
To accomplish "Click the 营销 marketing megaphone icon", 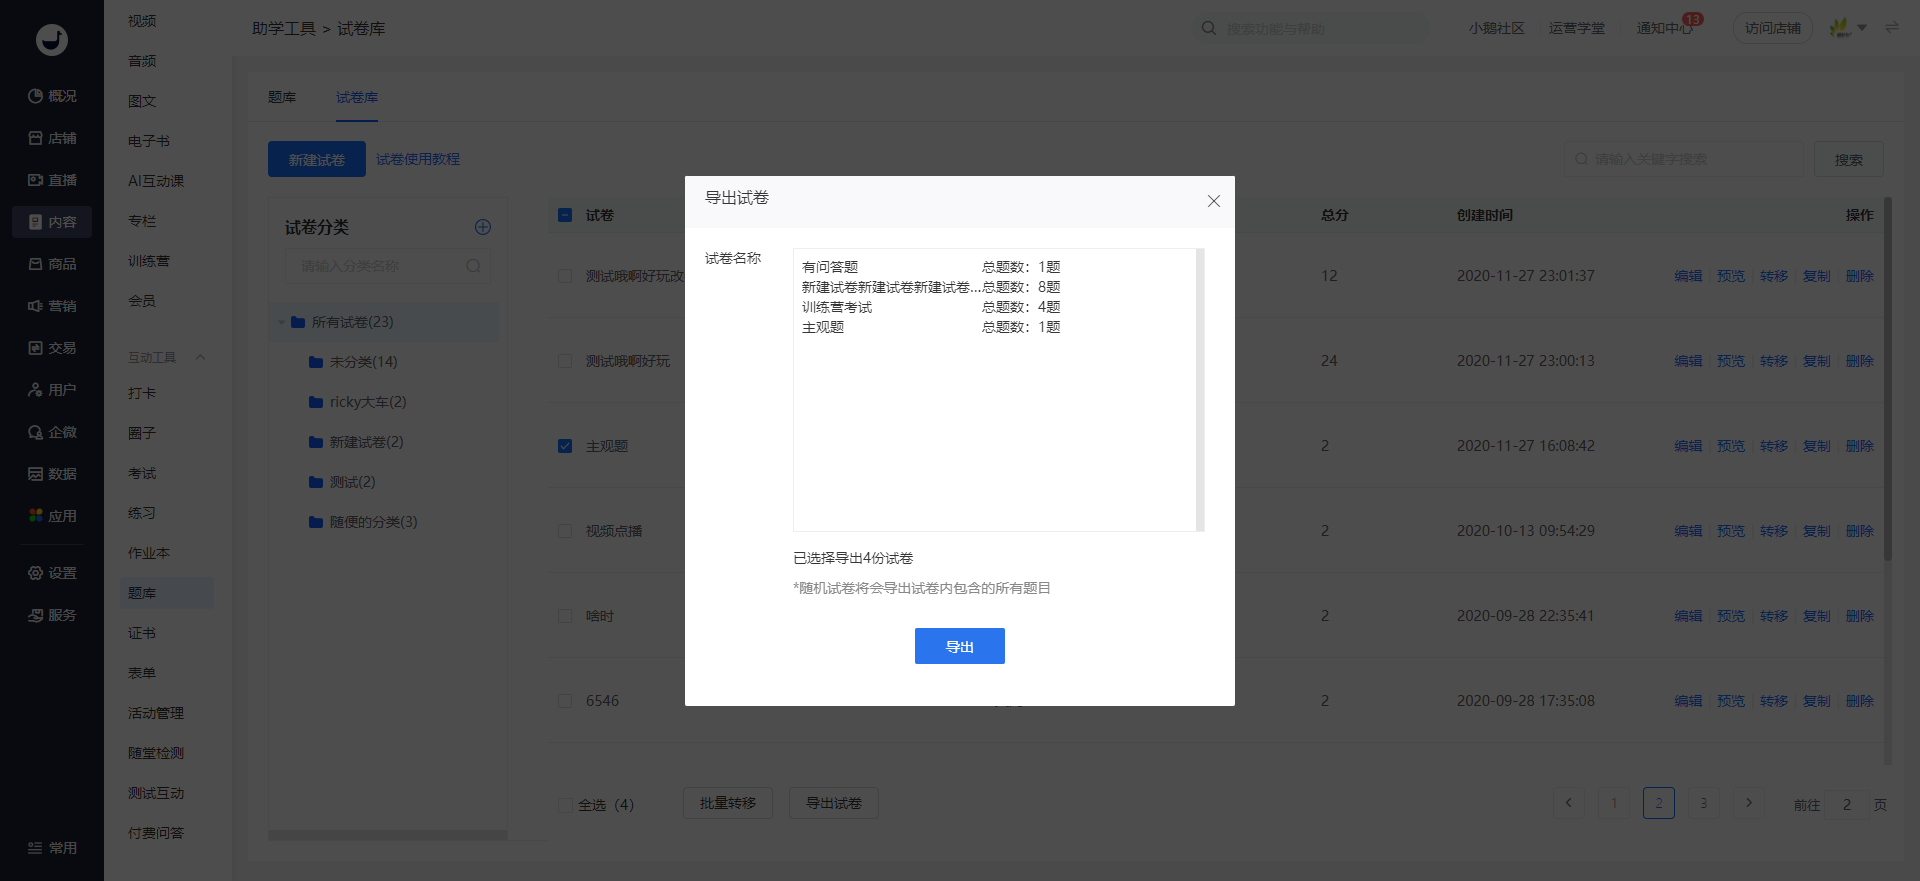I will coord(35,306).
